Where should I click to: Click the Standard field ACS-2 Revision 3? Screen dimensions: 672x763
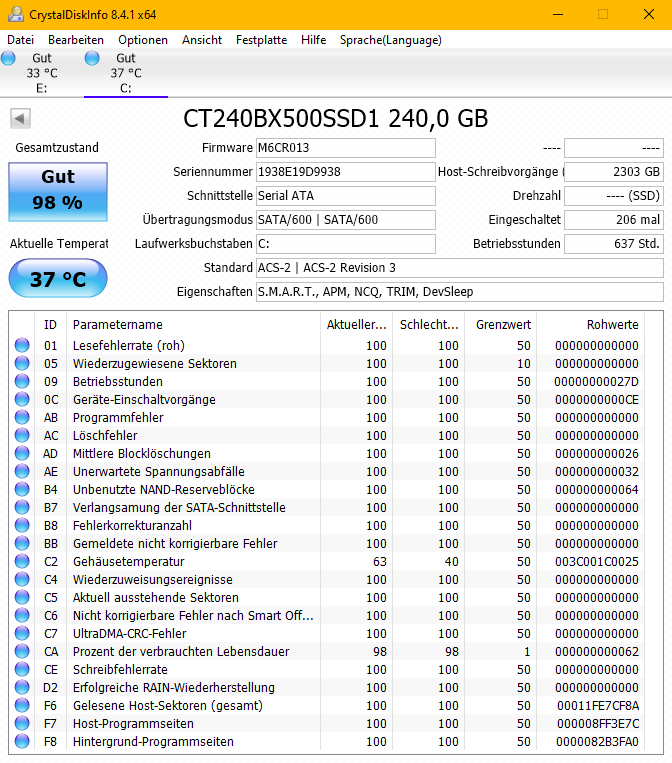point(460,268)
